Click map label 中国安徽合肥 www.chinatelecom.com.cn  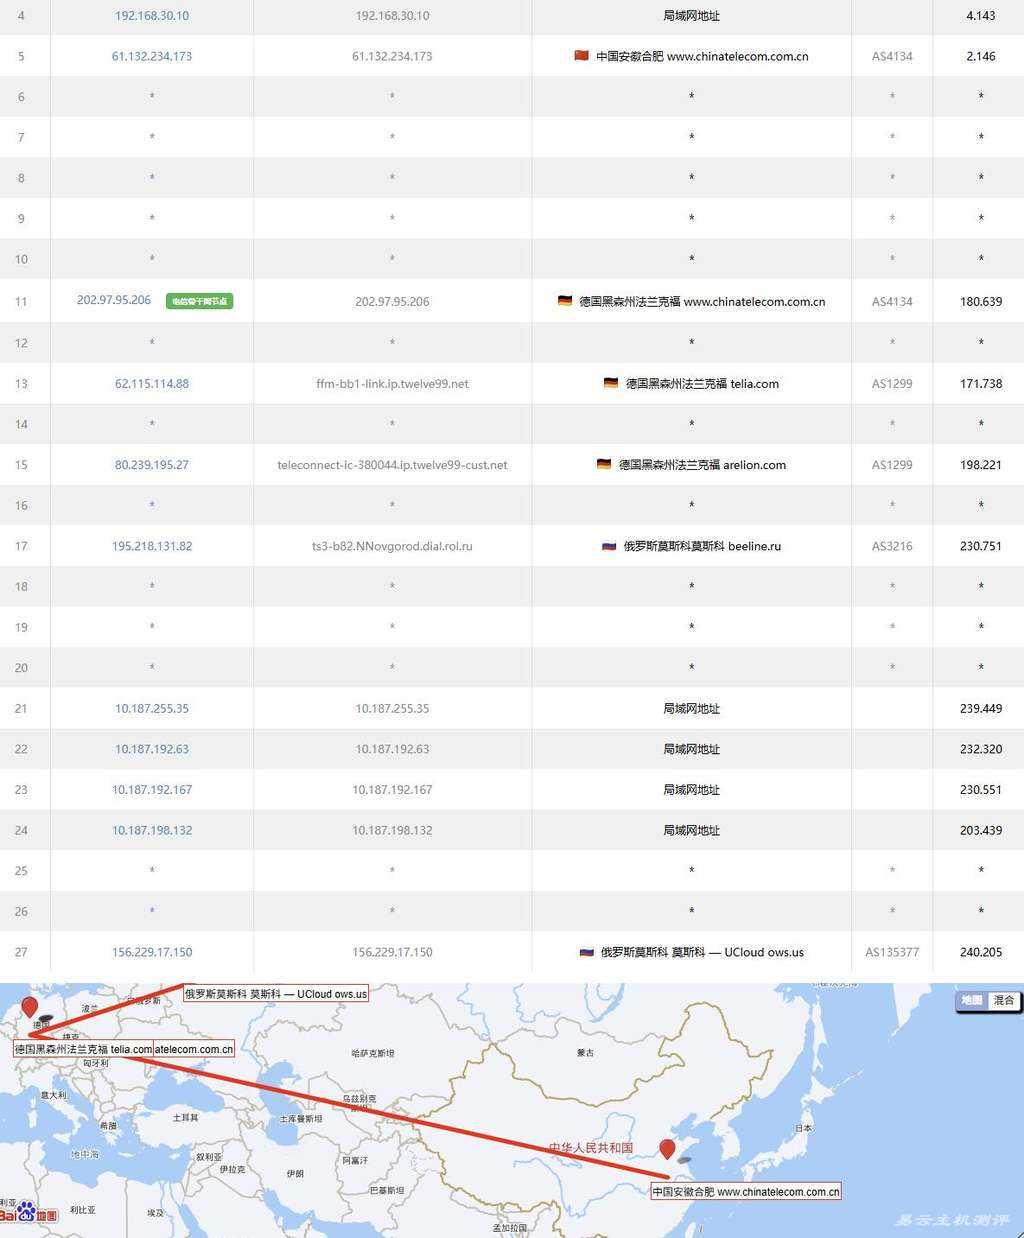point(746,1191)
